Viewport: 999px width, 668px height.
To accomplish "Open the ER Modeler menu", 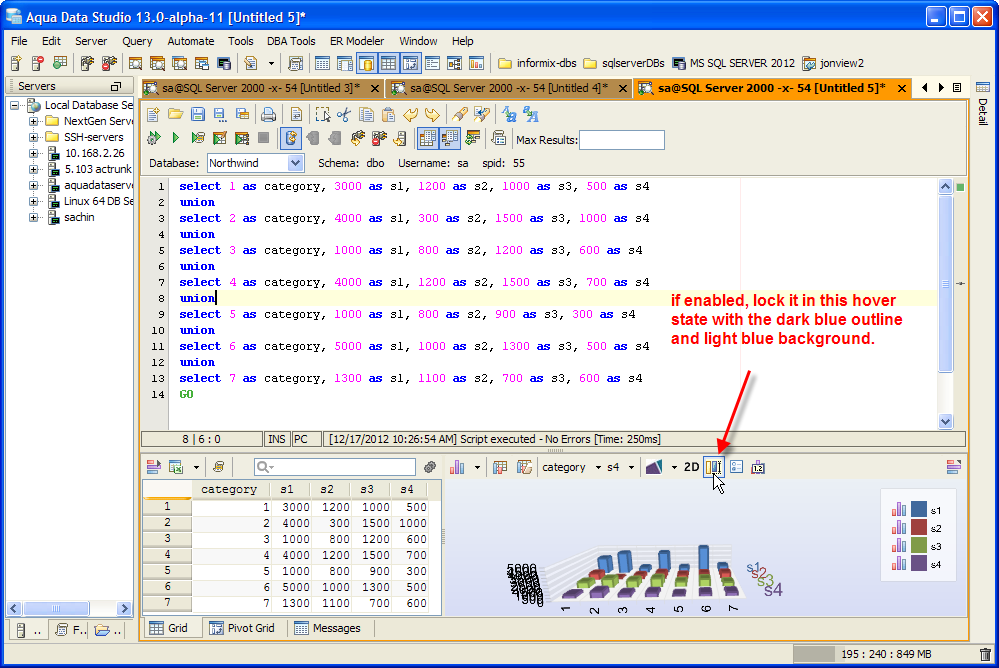I will point(357,41).
